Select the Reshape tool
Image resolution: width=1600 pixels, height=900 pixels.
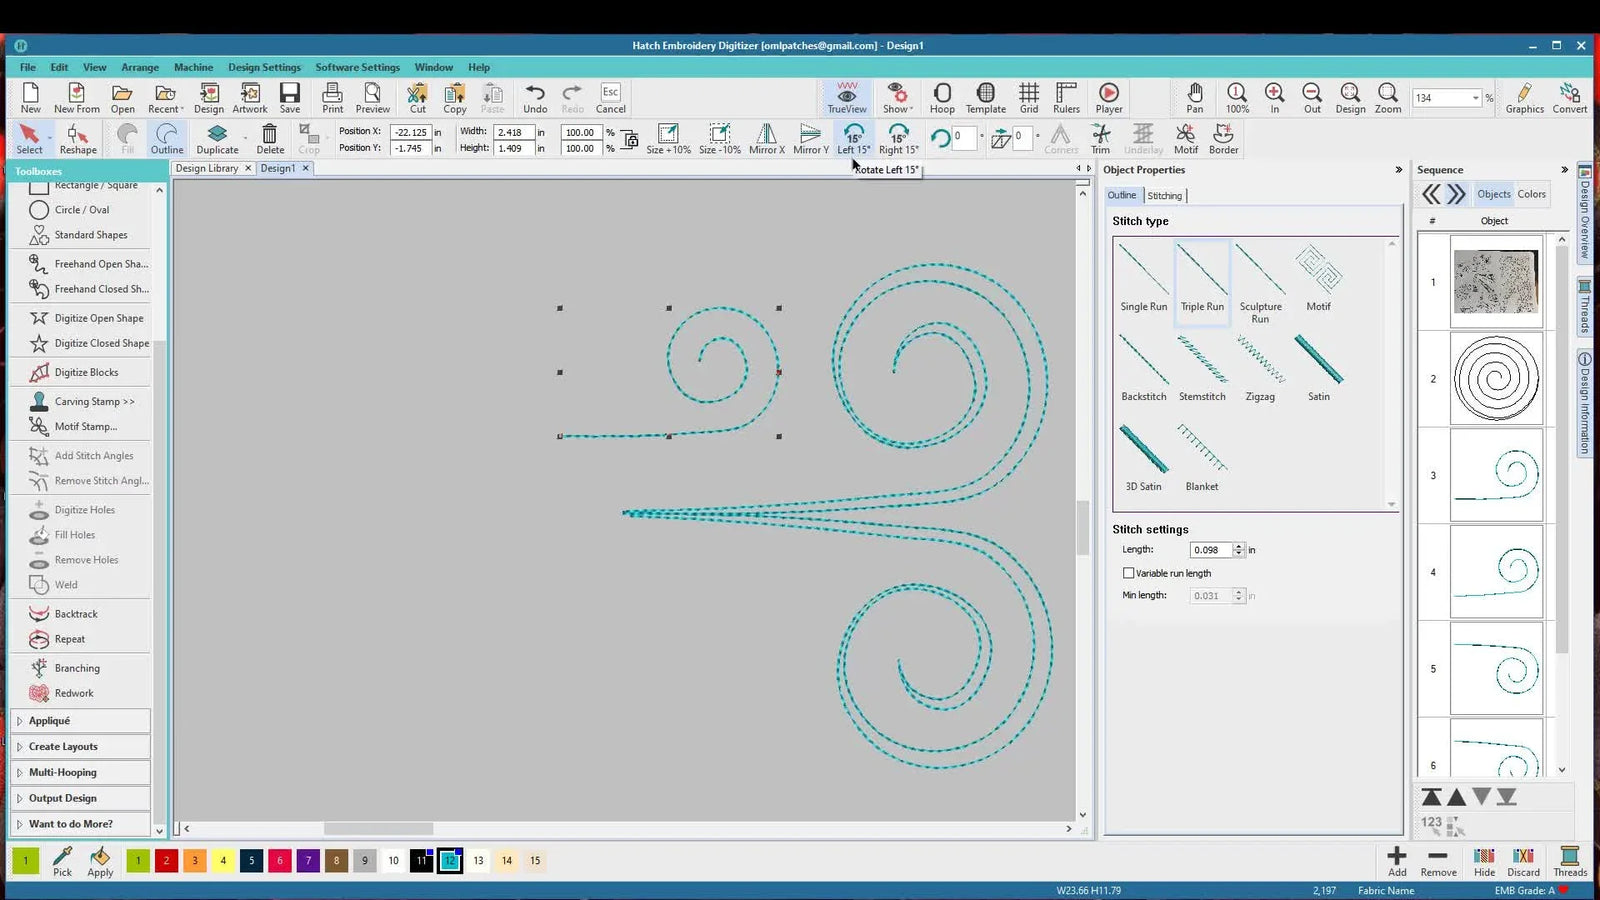click(x=78, y=138)
